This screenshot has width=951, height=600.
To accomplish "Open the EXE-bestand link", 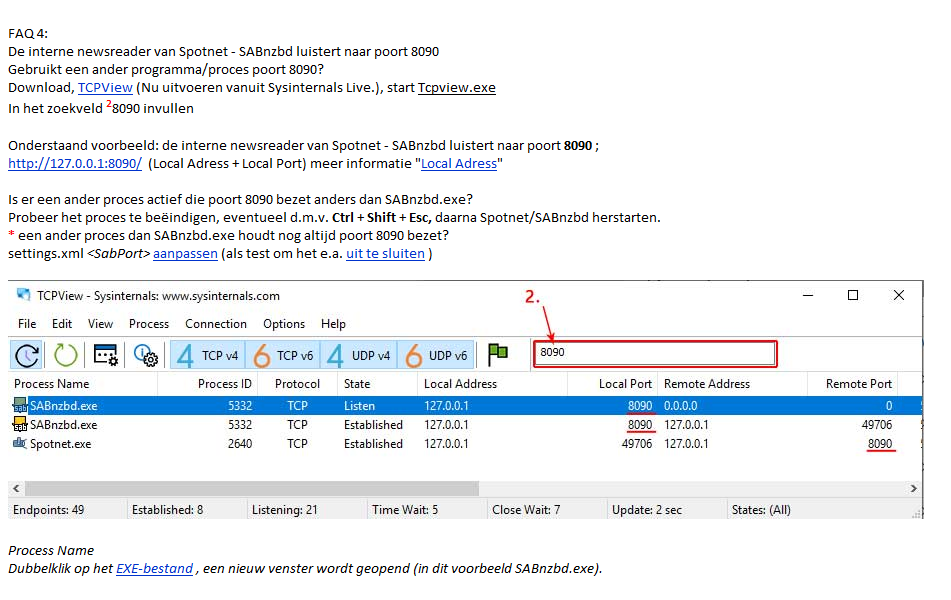I will (x=154, y=568).
